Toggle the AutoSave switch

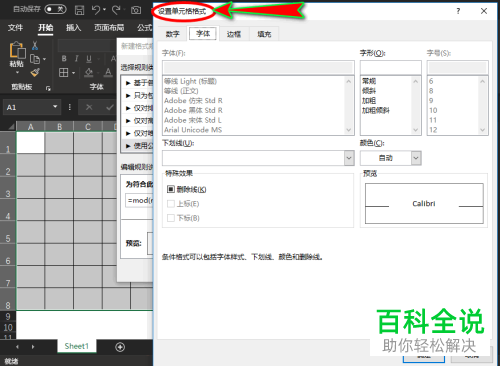point(55,9)
